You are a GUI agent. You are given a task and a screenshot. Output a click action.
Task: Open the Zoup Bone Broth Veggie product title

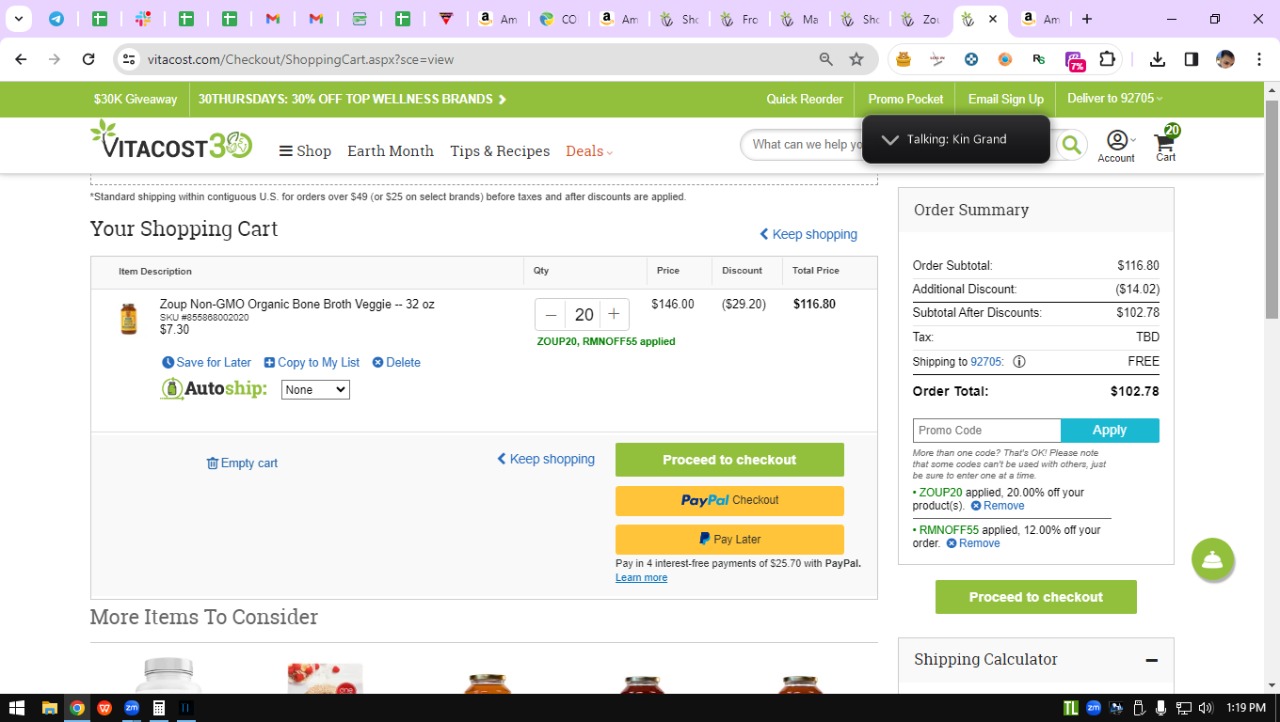coord(297,304)
